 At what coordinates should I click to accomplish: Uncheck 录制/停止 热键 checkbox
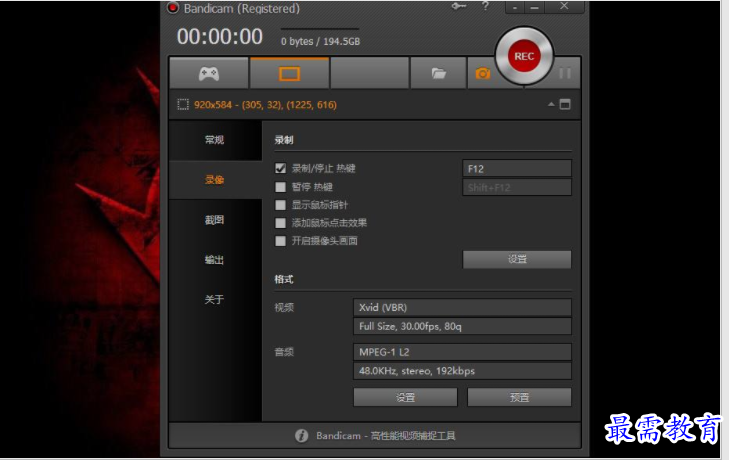click(280, 168)
